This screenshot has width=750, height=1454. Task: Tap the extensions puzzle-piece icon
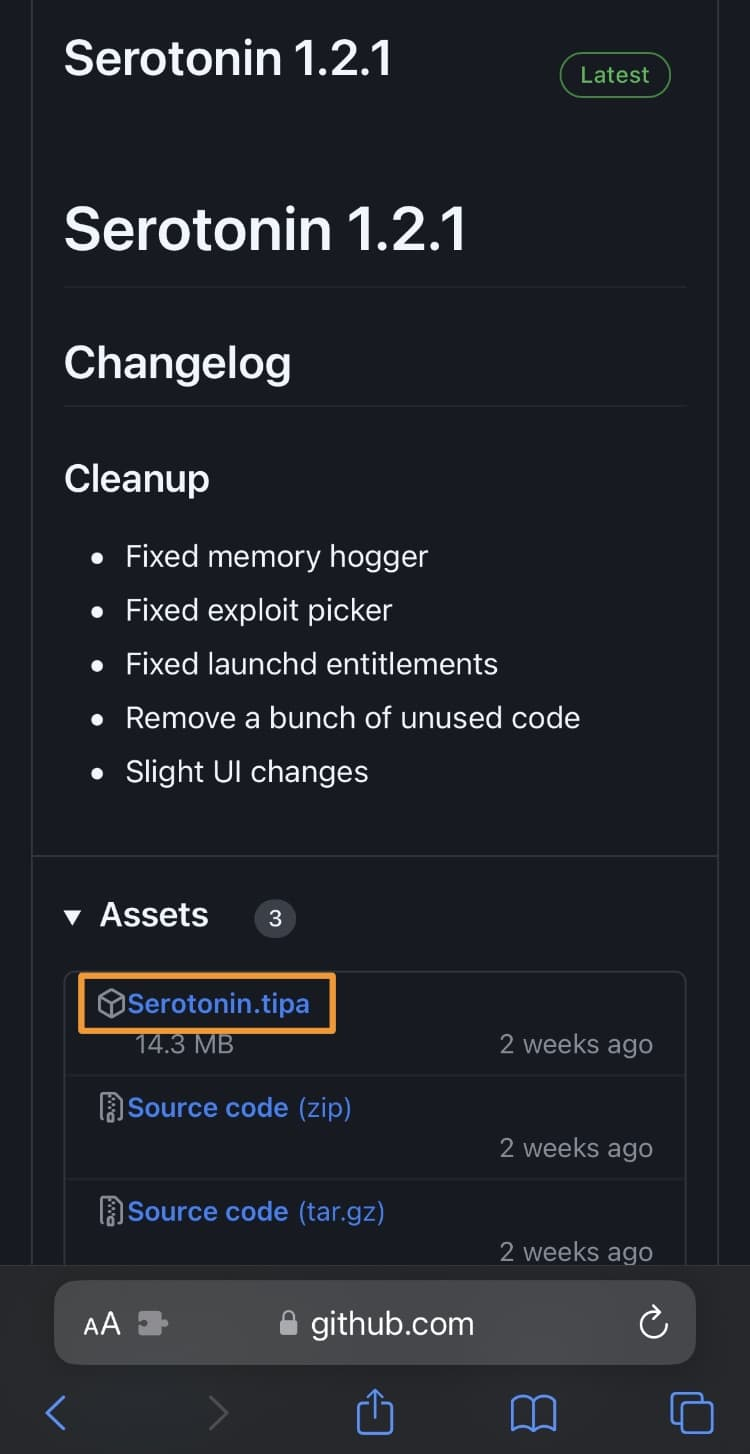tap(152, 1324)
